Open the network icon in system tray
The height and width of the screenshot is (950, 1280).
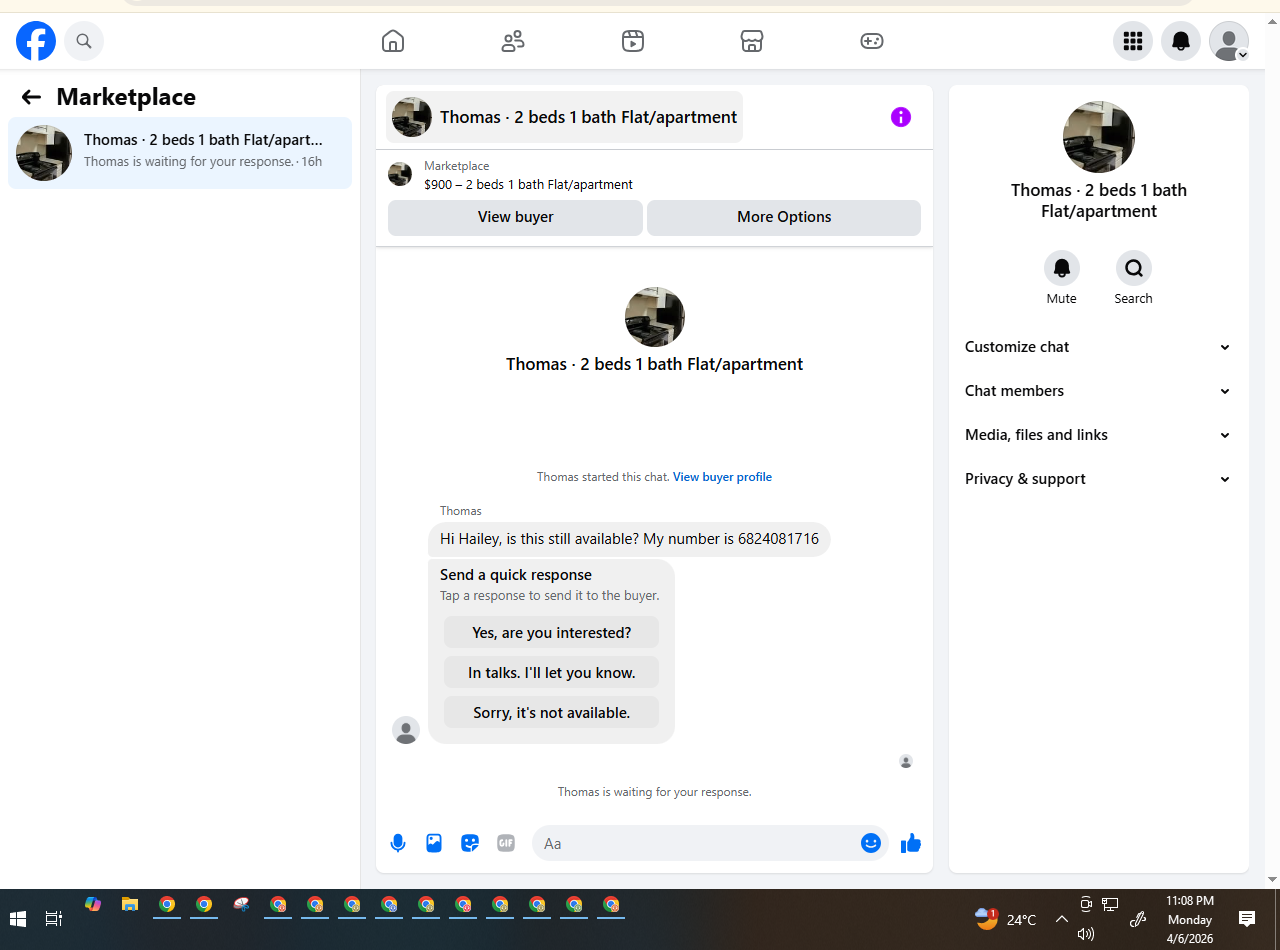point(1110,904)
